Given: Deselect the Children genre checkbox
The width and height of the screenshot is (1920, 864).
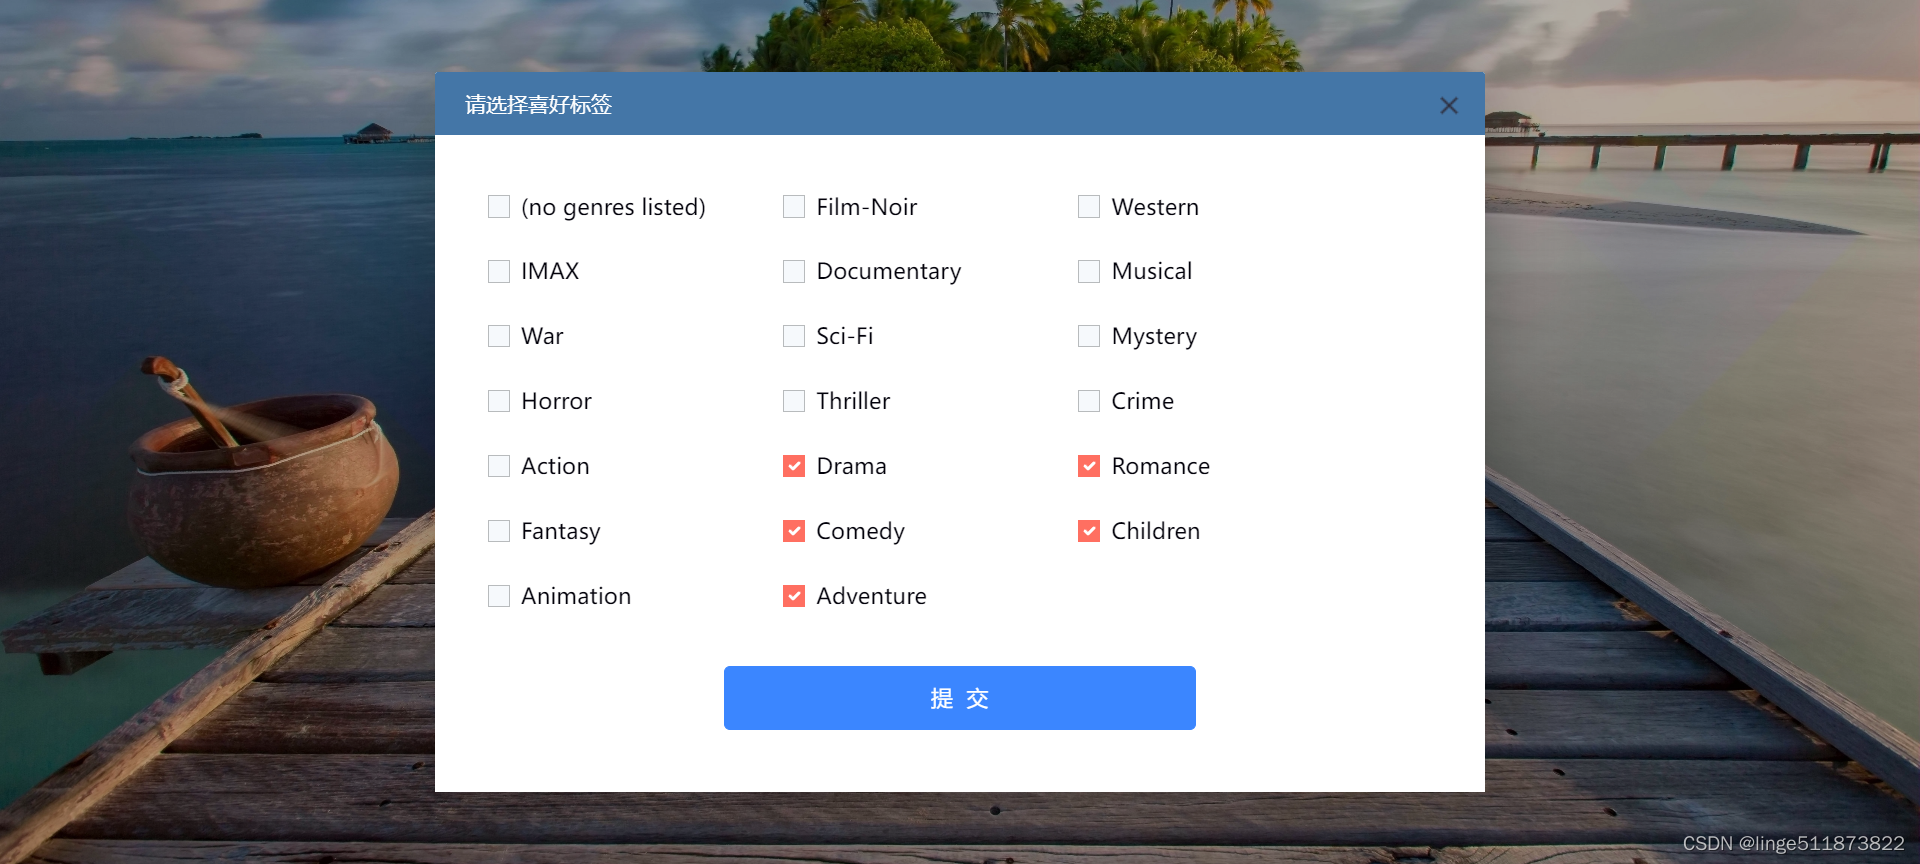Looking at the screenshot, I should [x=1089, y=531].
